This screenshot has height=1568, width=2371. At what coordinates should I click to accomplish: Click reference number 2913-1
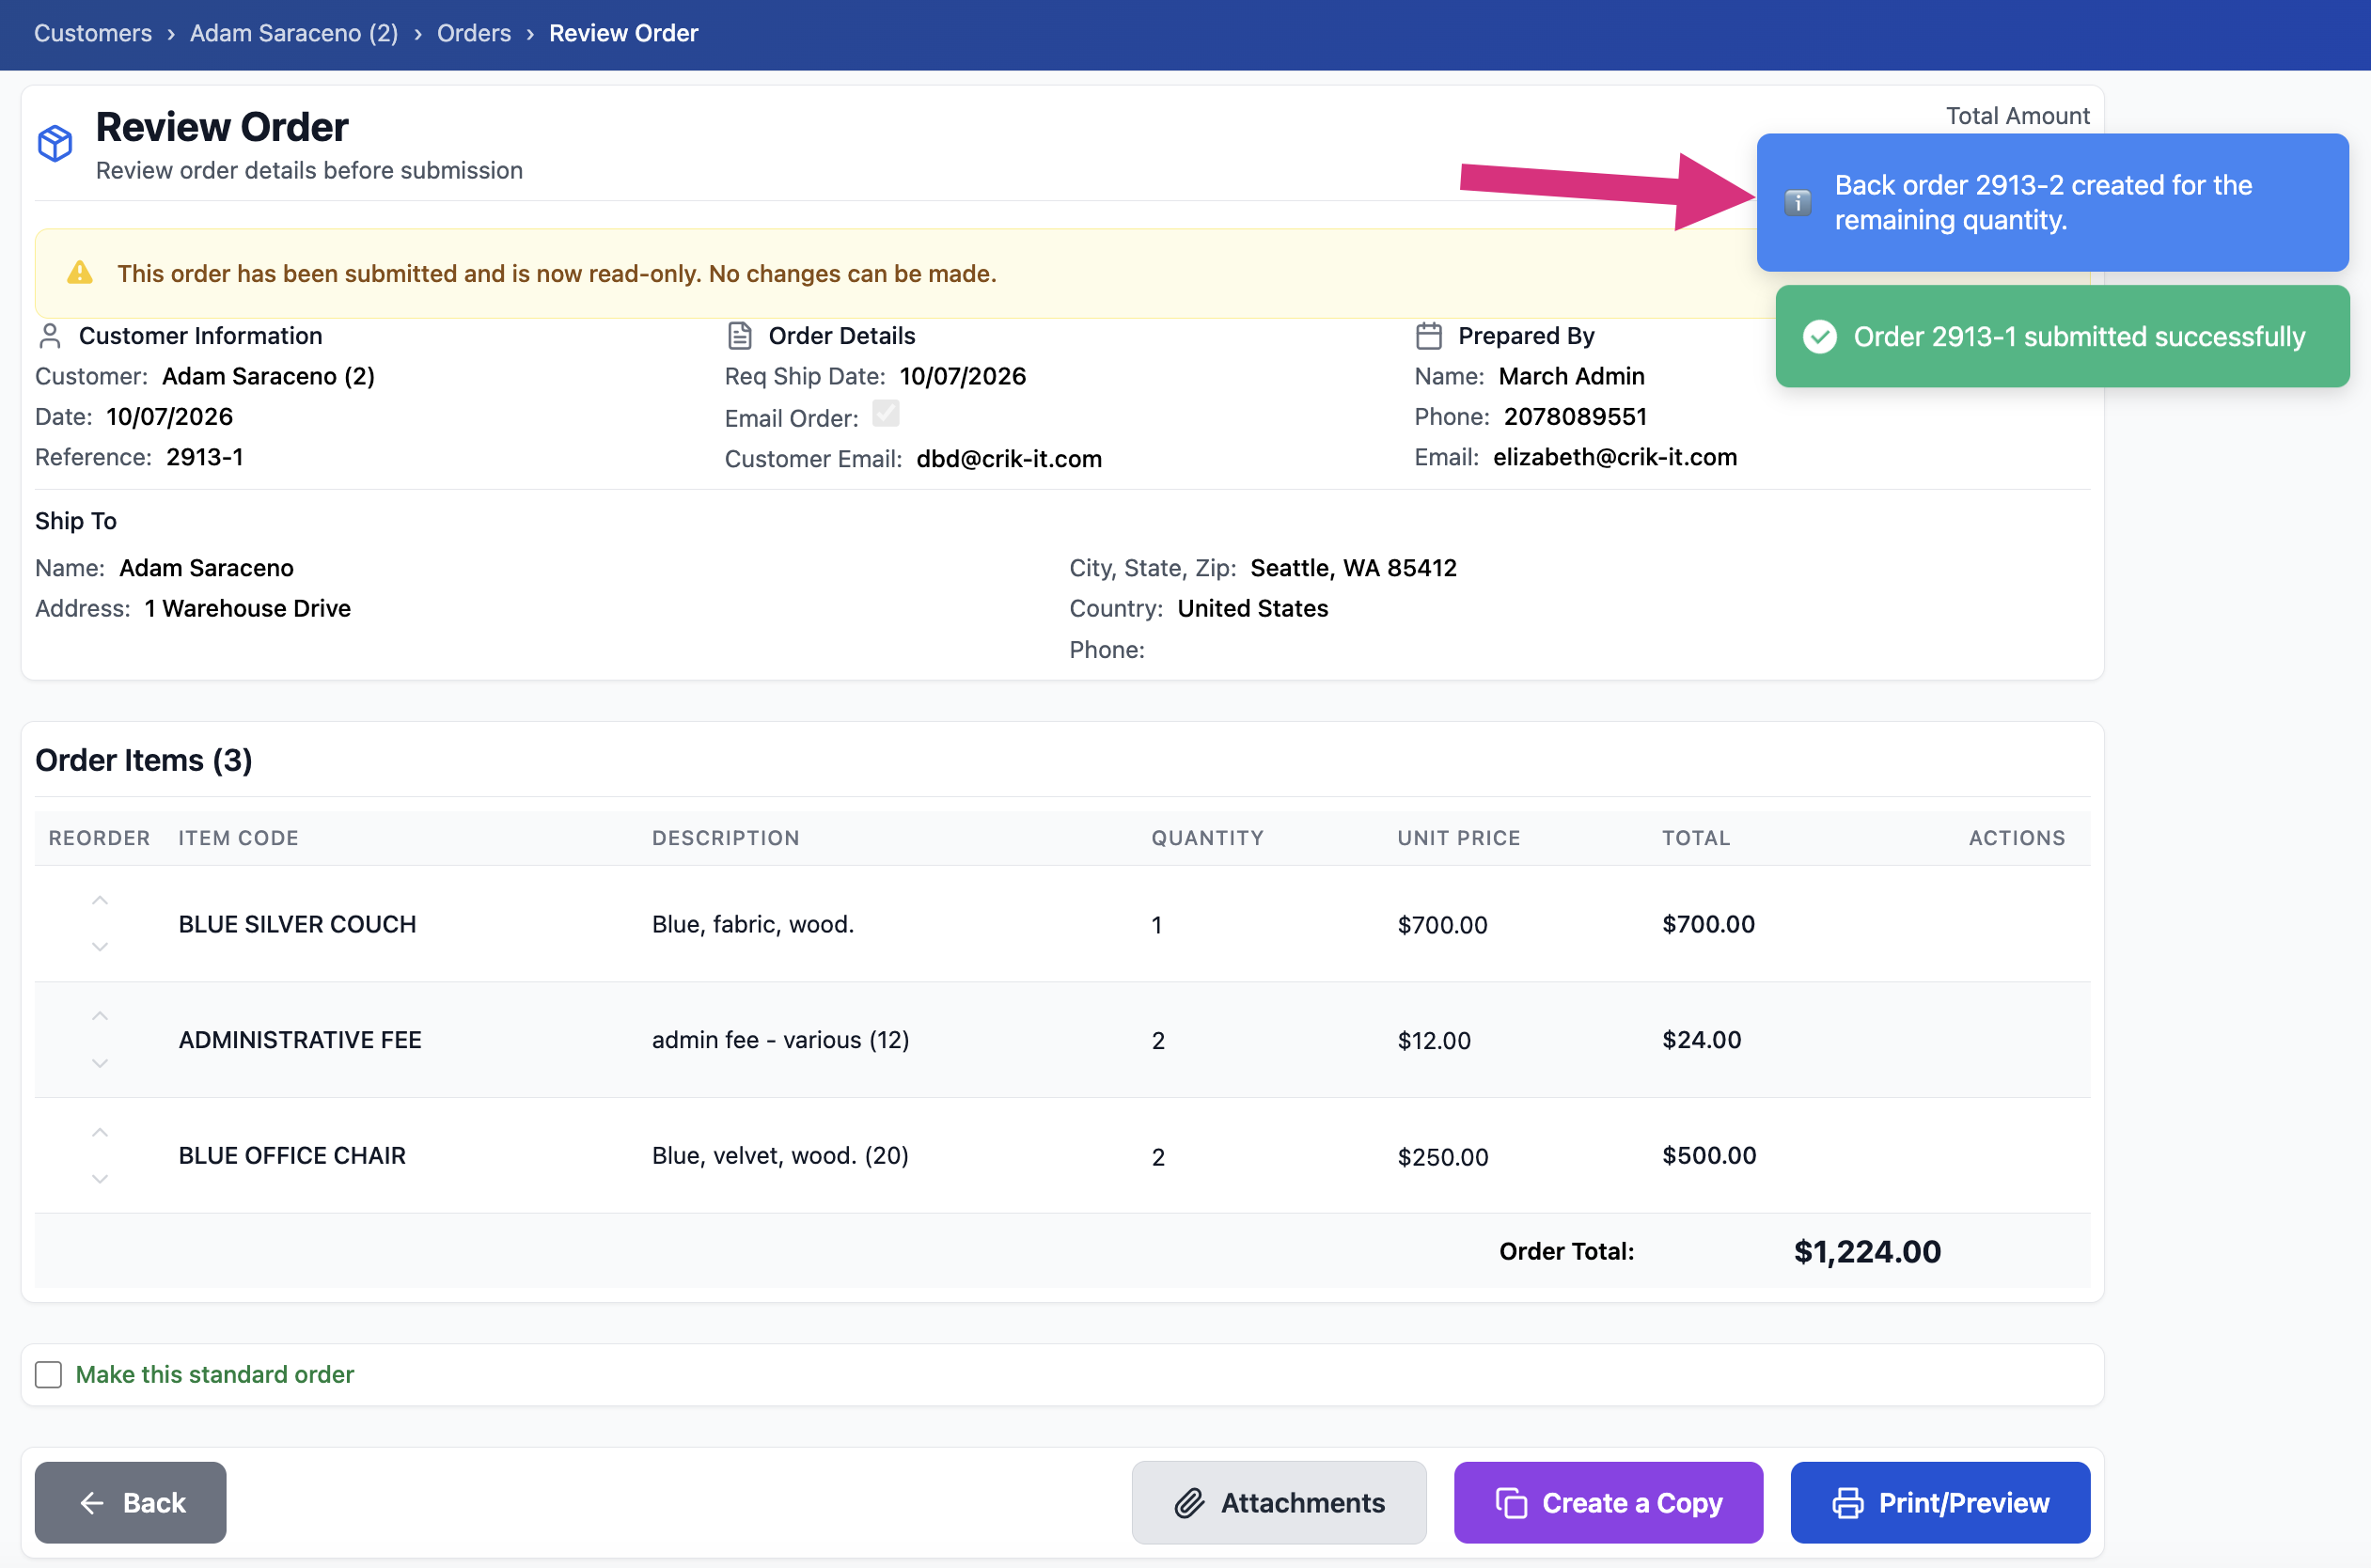(x=205, y=457)
